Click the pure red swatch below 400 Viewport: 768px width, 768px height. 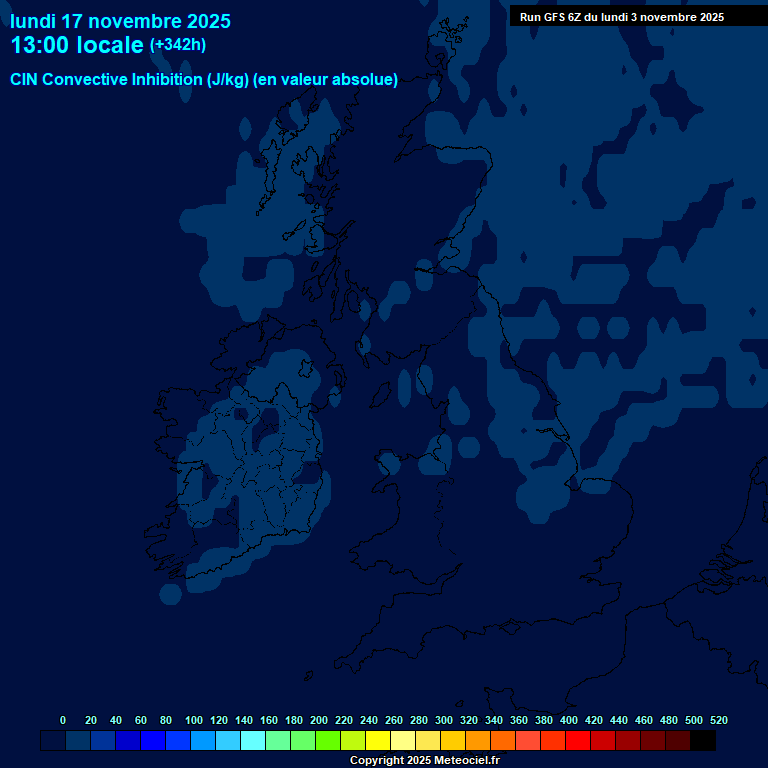click(578, 741)
